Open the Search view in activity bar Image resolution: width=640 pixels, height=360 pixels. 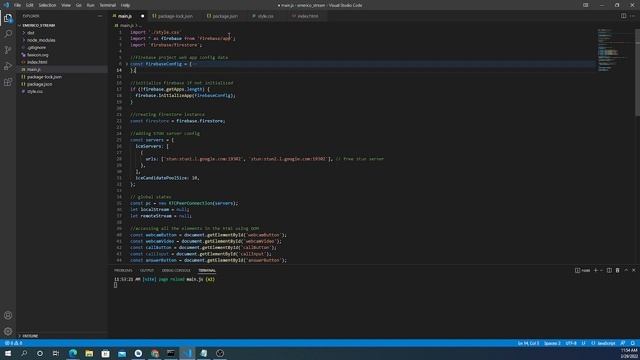[x=8, y=34]
